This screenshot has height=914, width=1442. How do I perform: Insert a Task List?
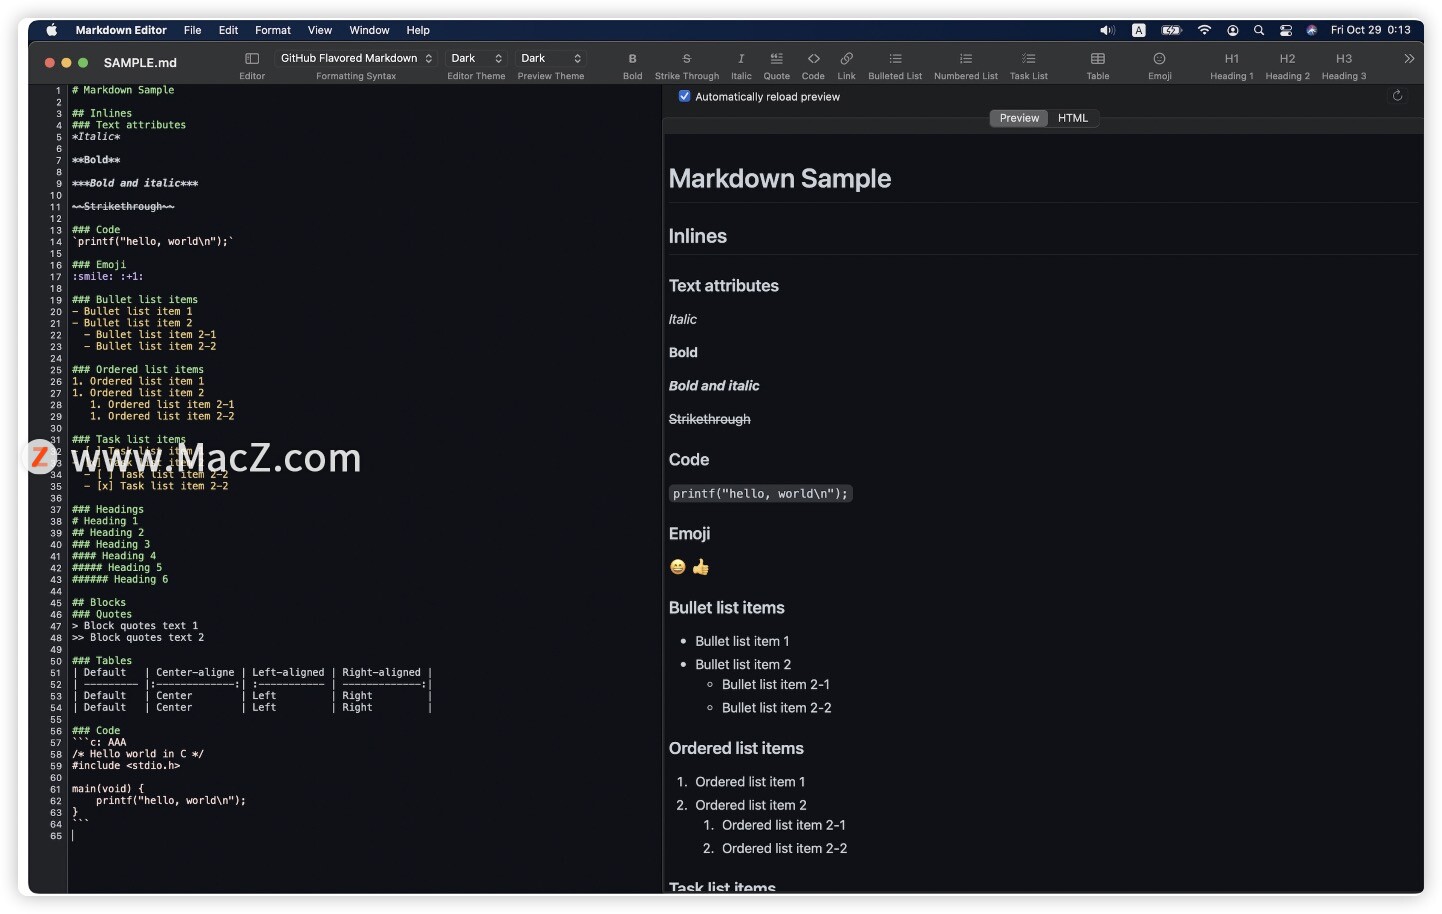(1028, 59)
